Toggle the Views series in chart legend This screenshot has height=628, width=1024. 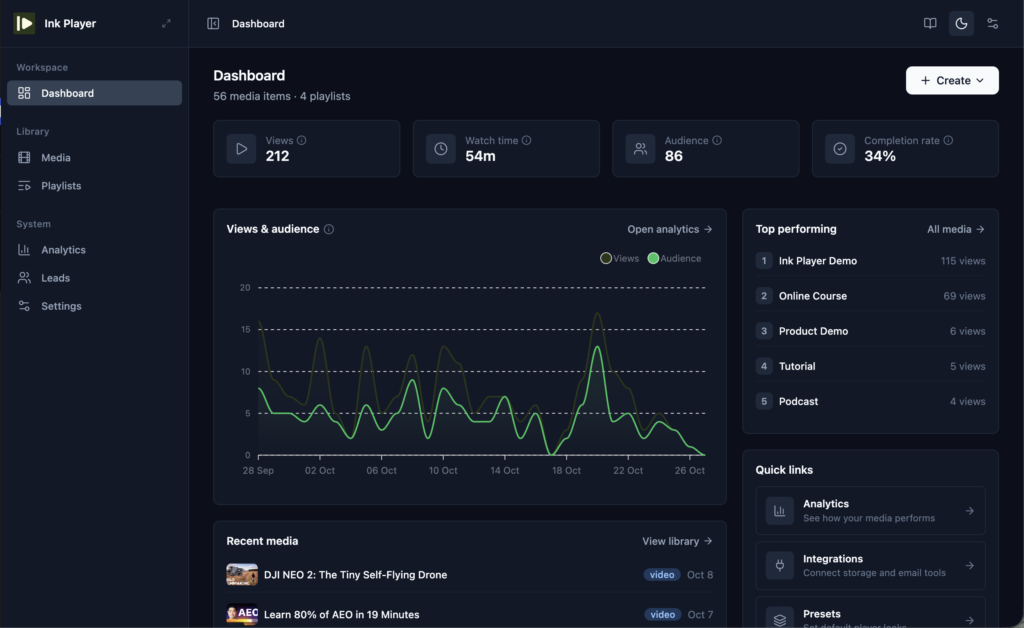pyautogui.click(x=619, y=259)
